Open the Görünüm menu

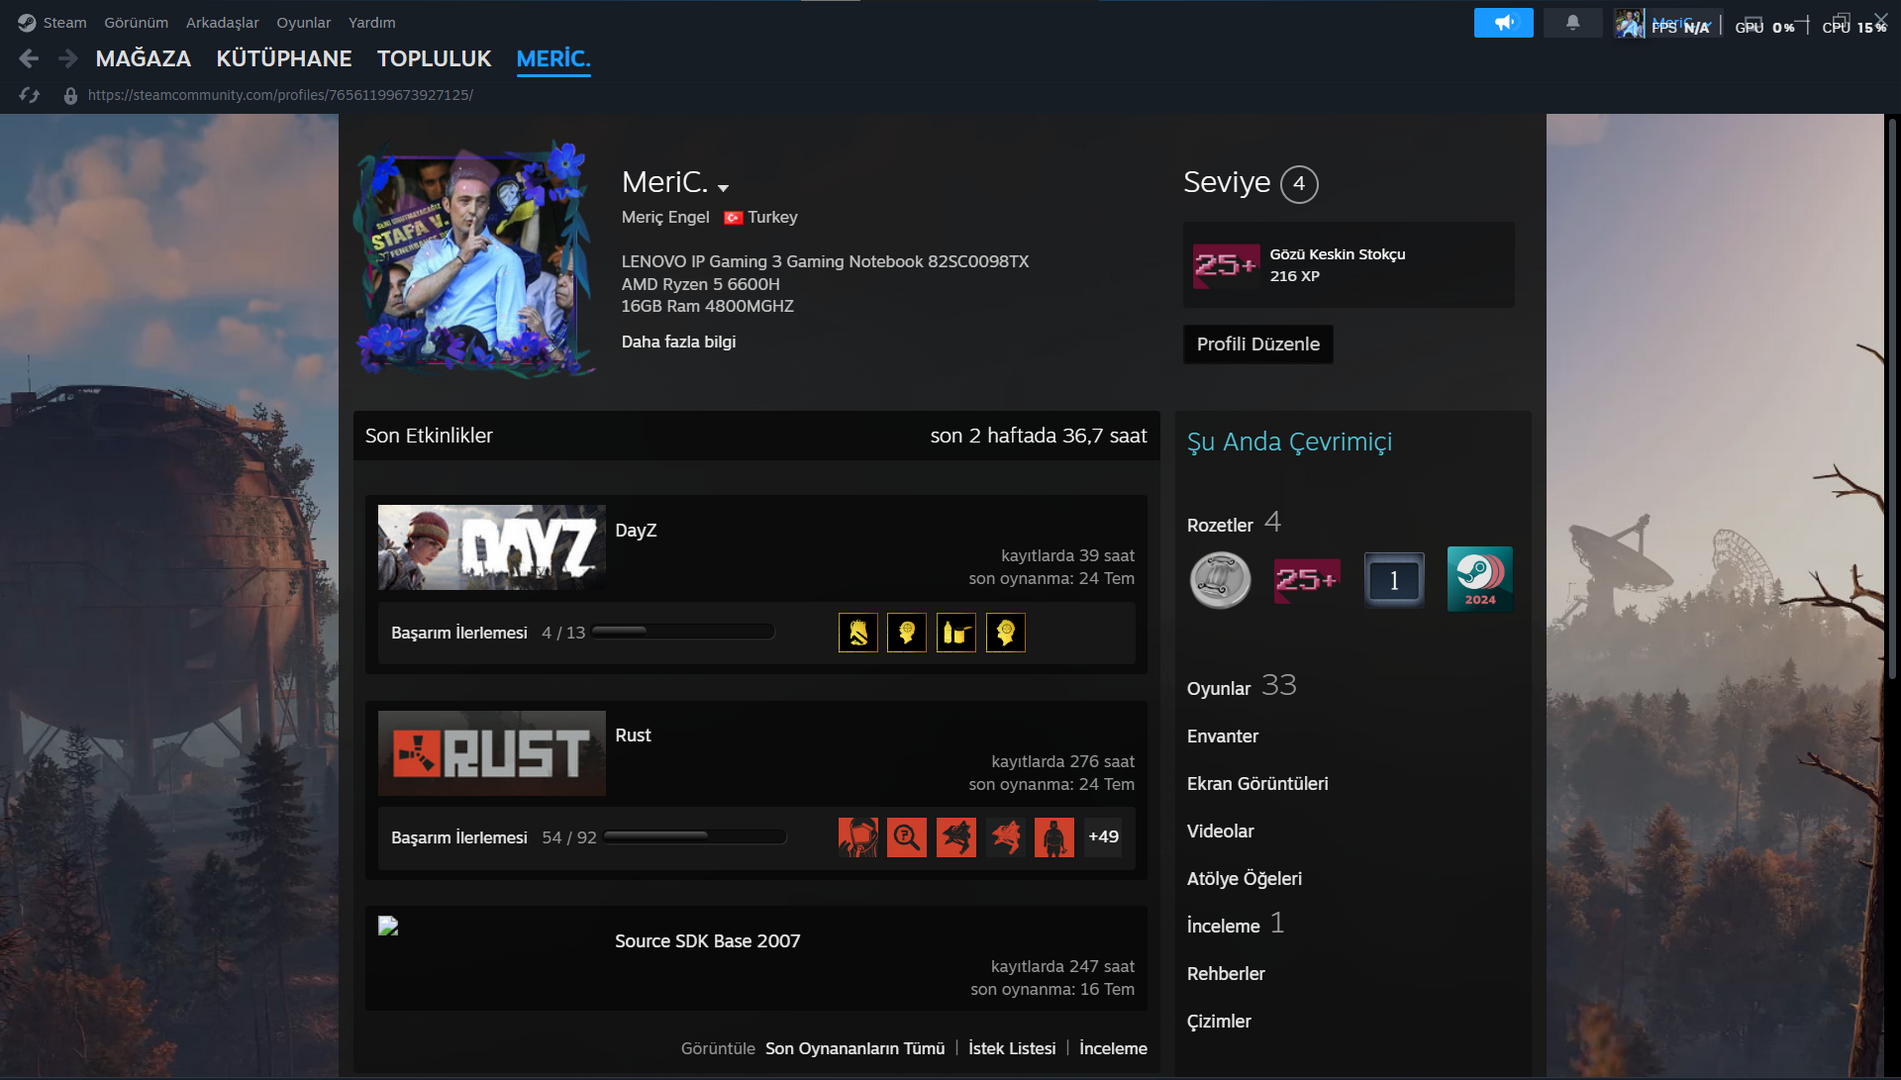click(136, 22)
